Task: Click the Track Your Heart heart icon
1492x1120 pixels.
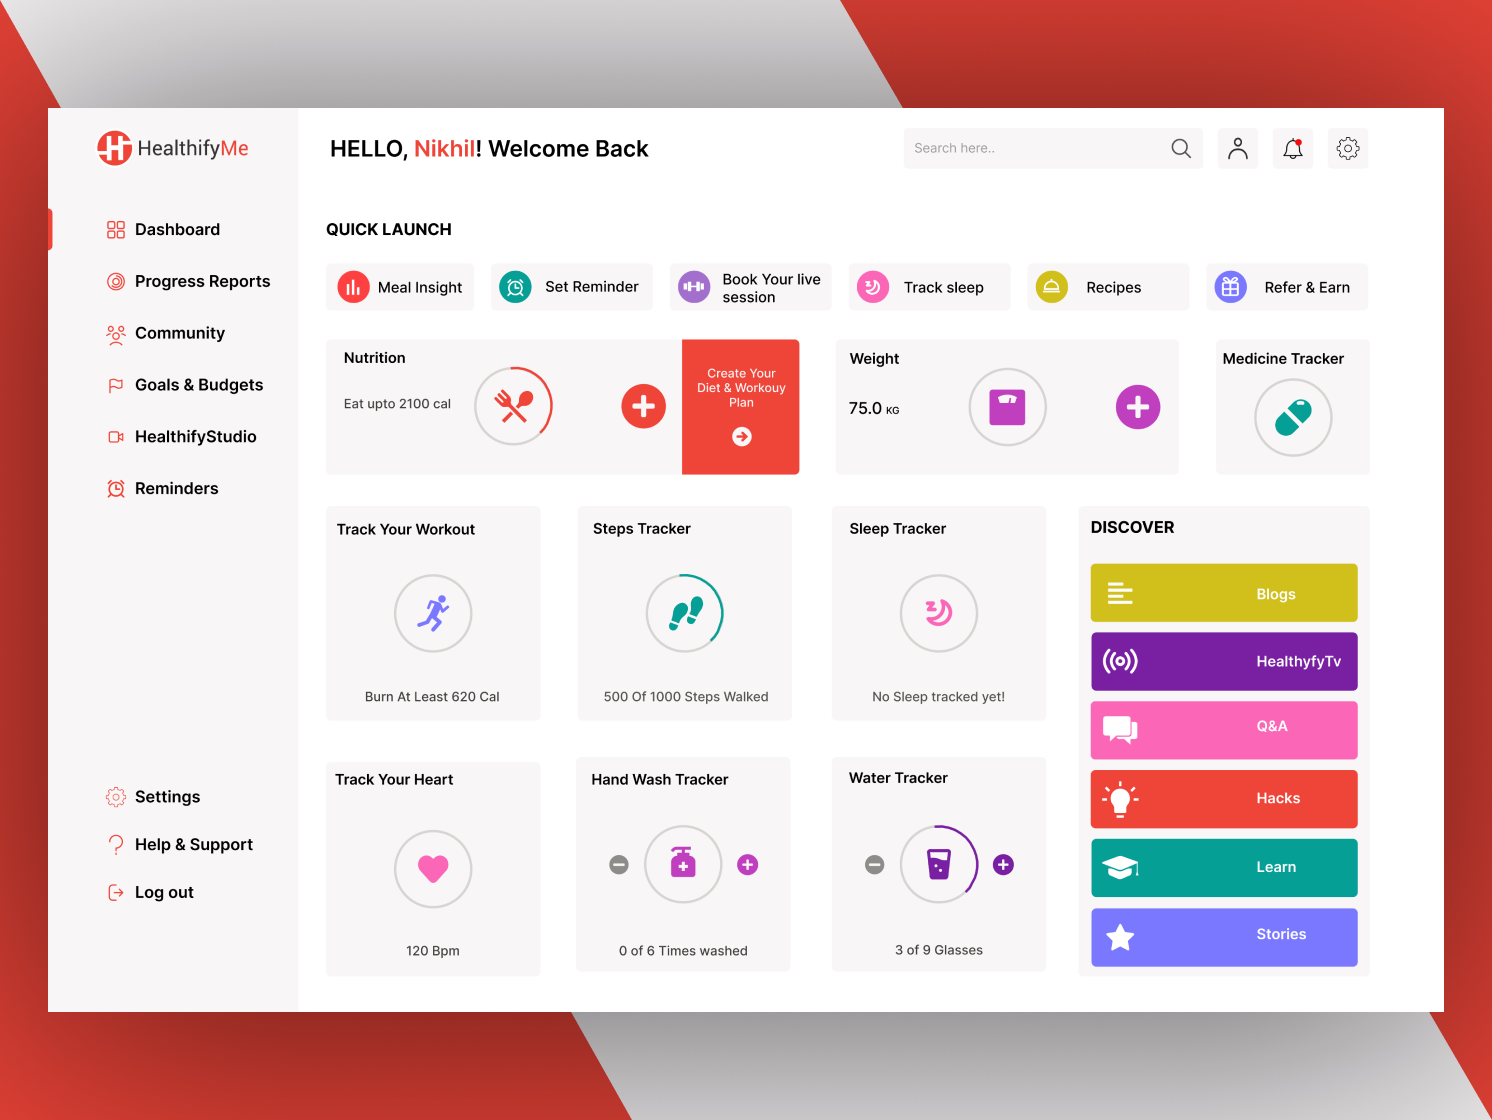Action: click(433, 869)
